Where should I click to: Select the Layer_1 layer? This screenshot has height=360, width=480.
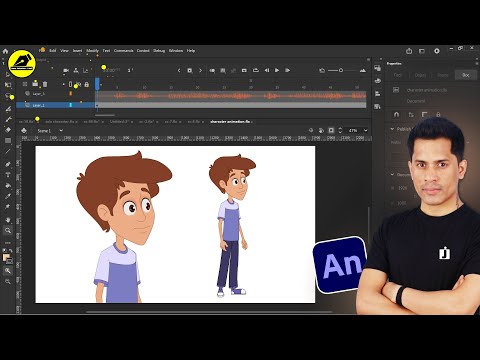55,105
